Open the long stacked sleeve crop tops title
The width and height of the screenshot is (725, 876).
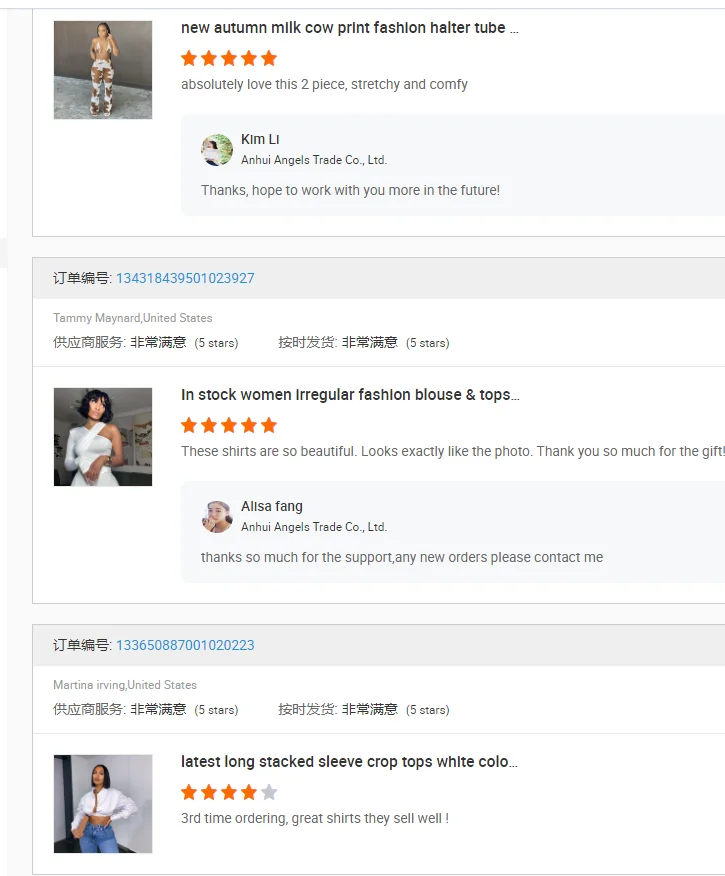point(349,762)
